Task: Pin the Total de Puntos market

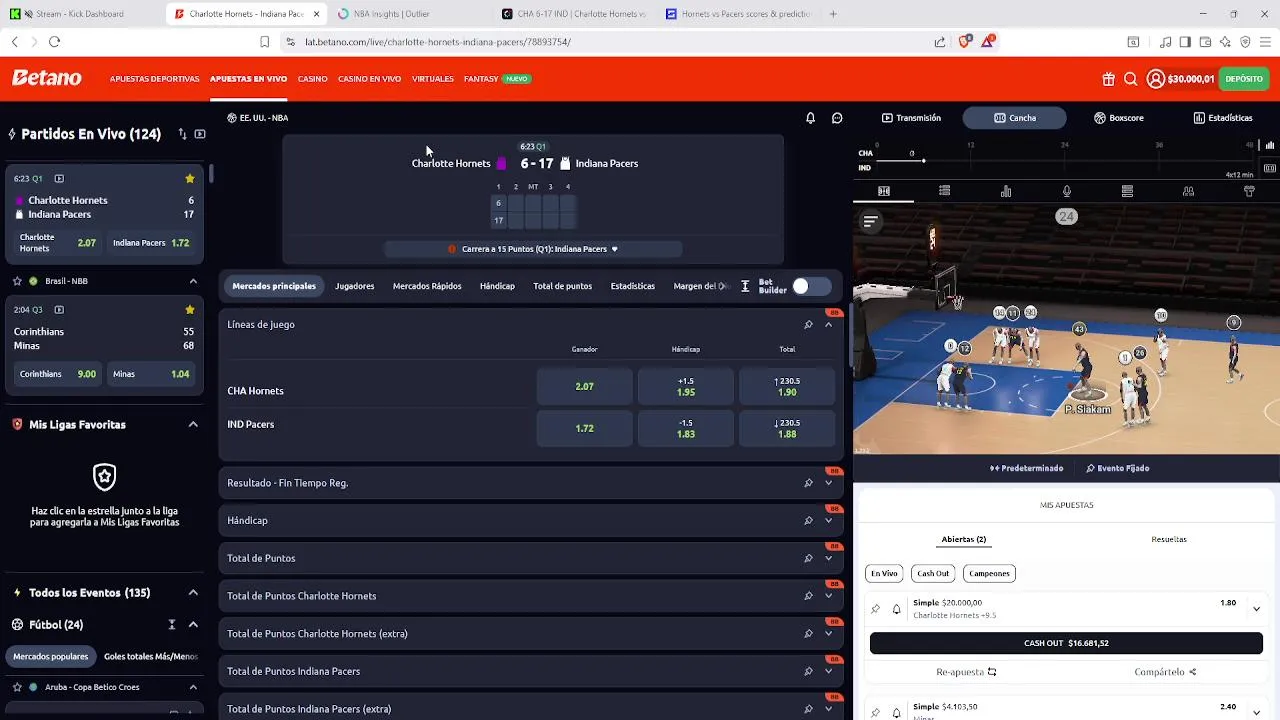Action: tap(808, 558)
